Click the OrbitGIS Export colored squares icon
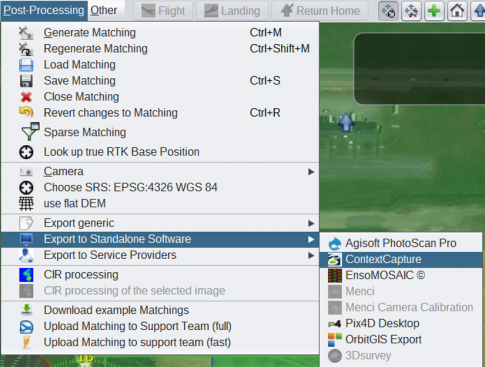The height and width of the screenshot is (367, 485). tap(335, 340)
